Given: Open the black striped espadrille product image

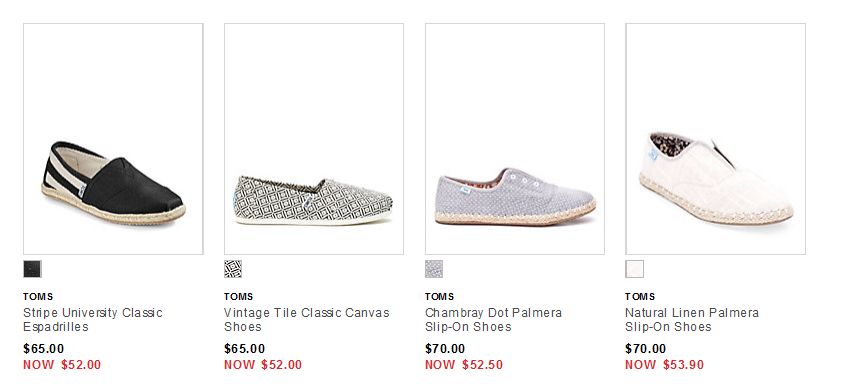Looking at the screenshot, I should coord(113,139).
